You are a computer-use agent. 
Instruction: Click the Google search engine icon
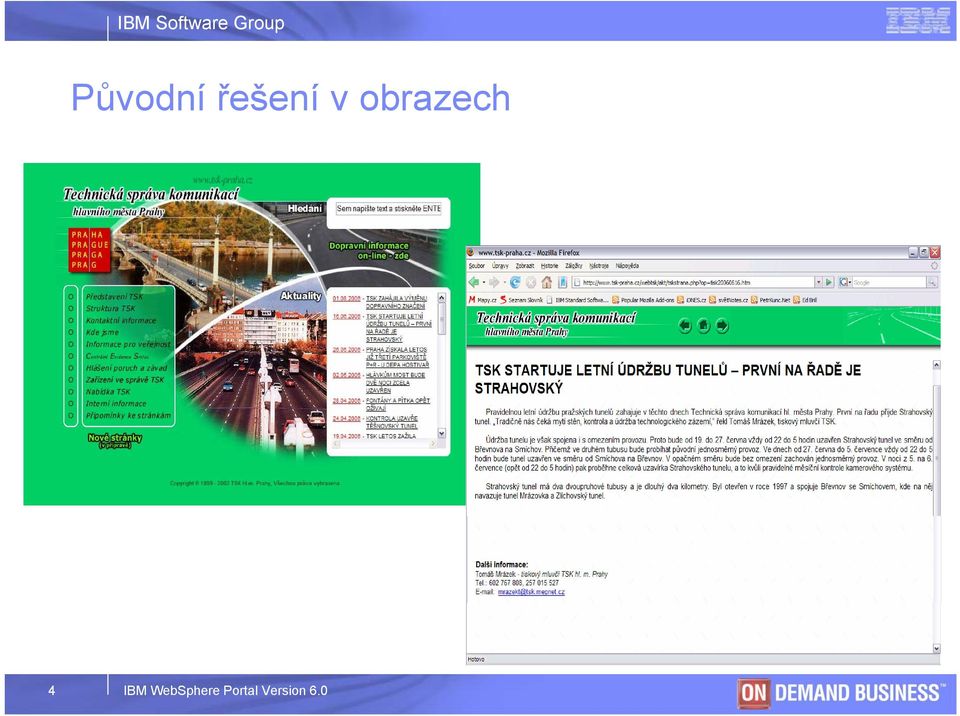coord(844,282)
